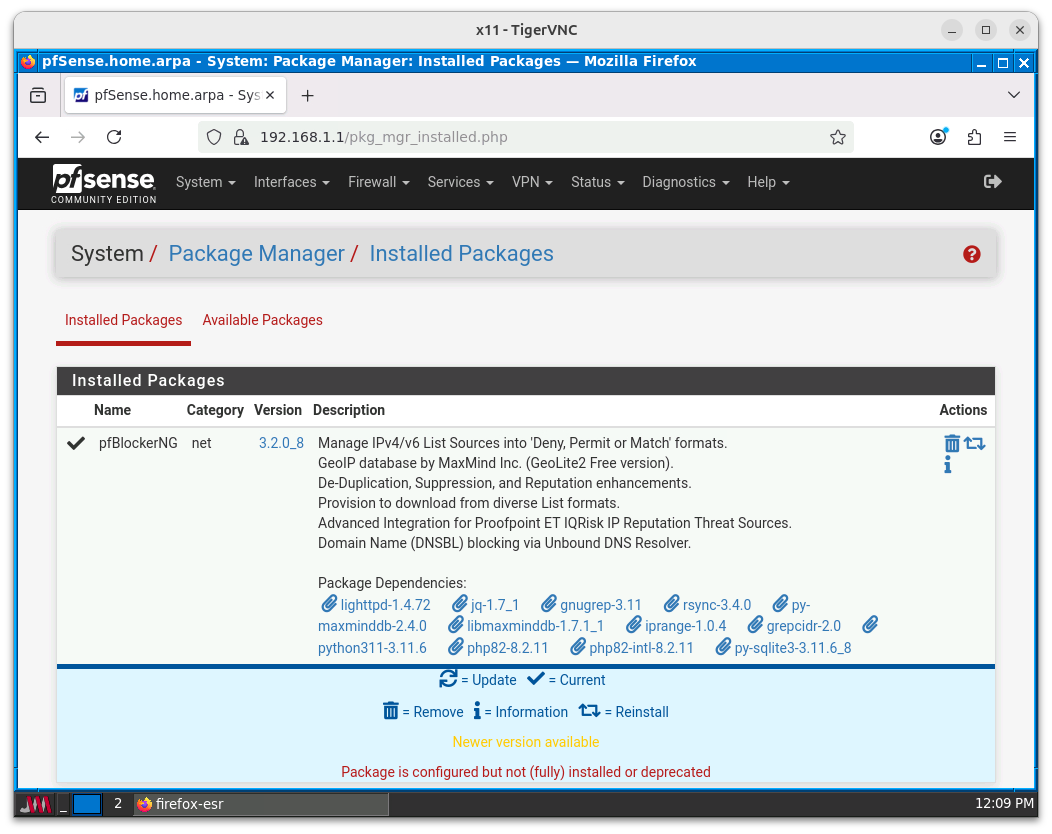1052x834 pixels.
Task: Open the grepcidr-2.0 dependency link
Action: click(794, 626)
